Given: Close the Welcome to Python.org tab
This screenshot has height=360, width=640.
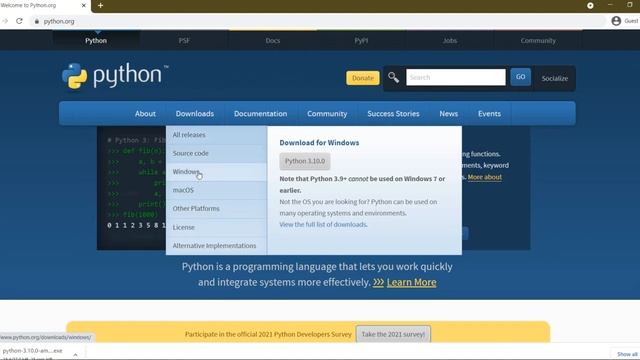Looking at the screenshot, I should point(84,6).
